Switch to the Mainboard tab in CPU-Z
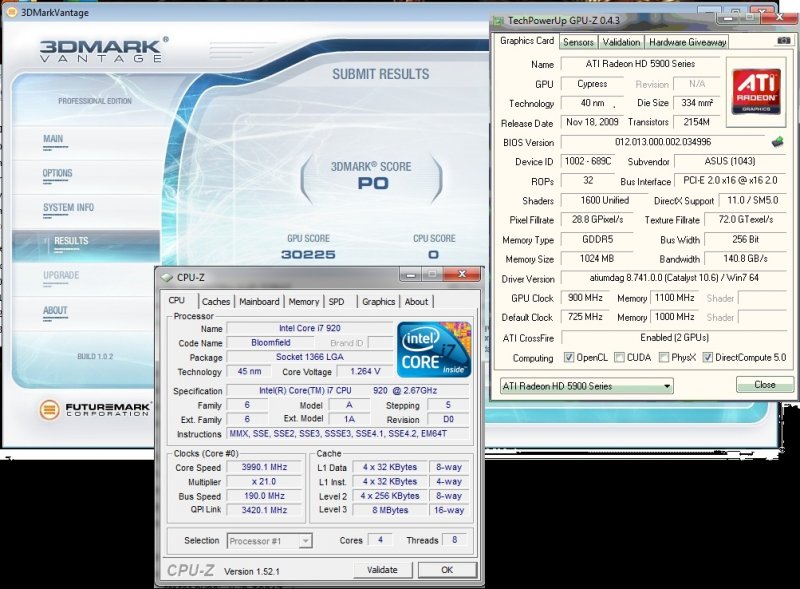This screenshot has width=800, height=589. tap(259, 302)
